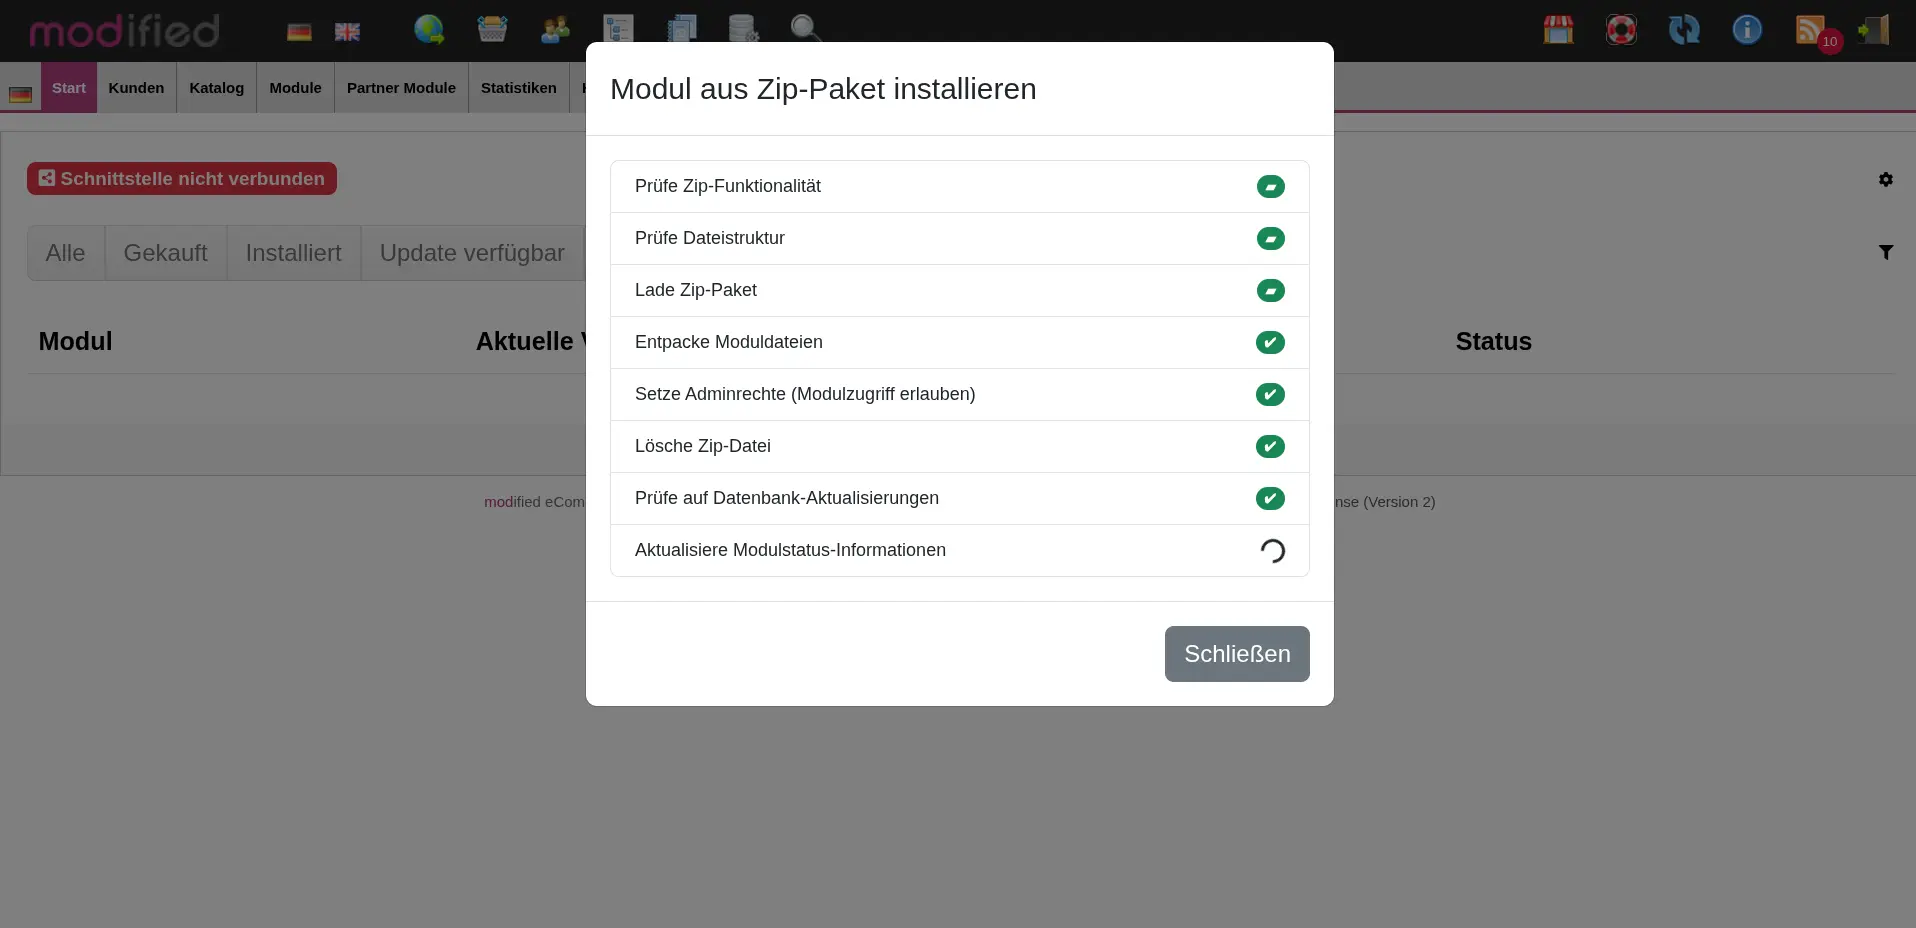The width and height of the screenshot is (1916, 928).
Task: Open the Kunden menu
Action: click(136, 88)
